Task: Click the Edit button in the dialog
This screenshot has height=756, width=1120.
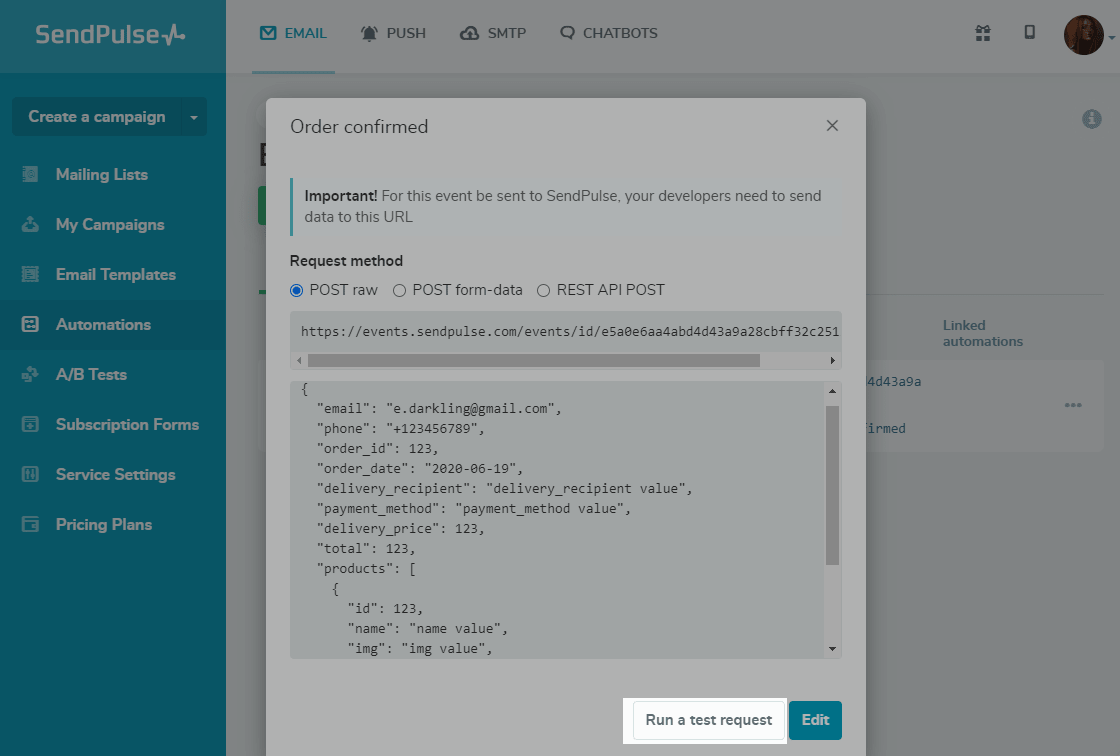Action: [815, 720]
